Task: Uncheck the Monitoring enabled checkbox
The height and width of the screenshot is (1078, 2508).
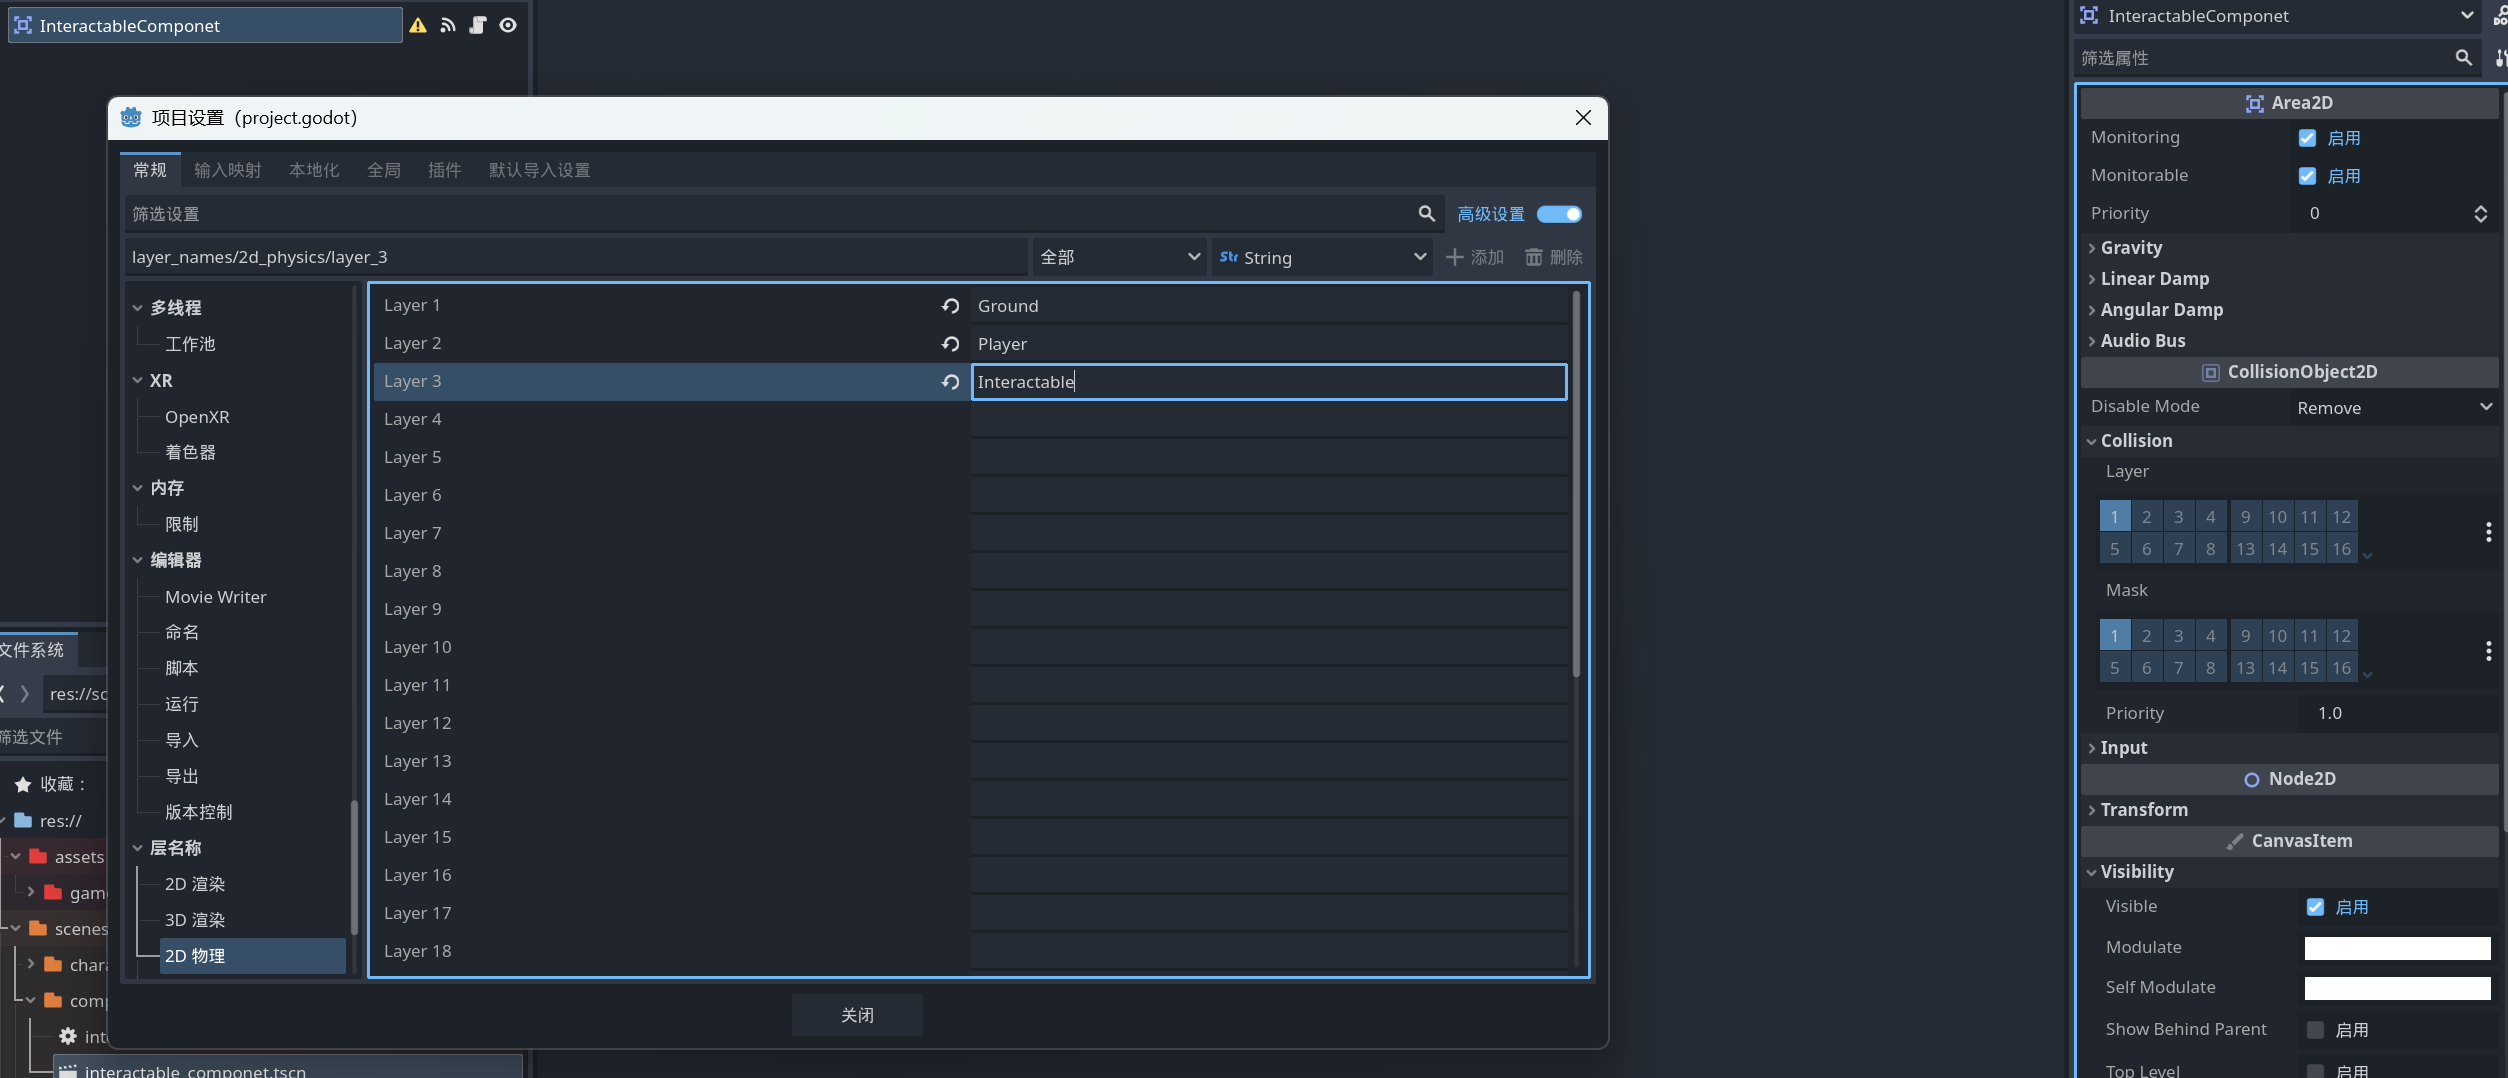Action: point(2307,138)
